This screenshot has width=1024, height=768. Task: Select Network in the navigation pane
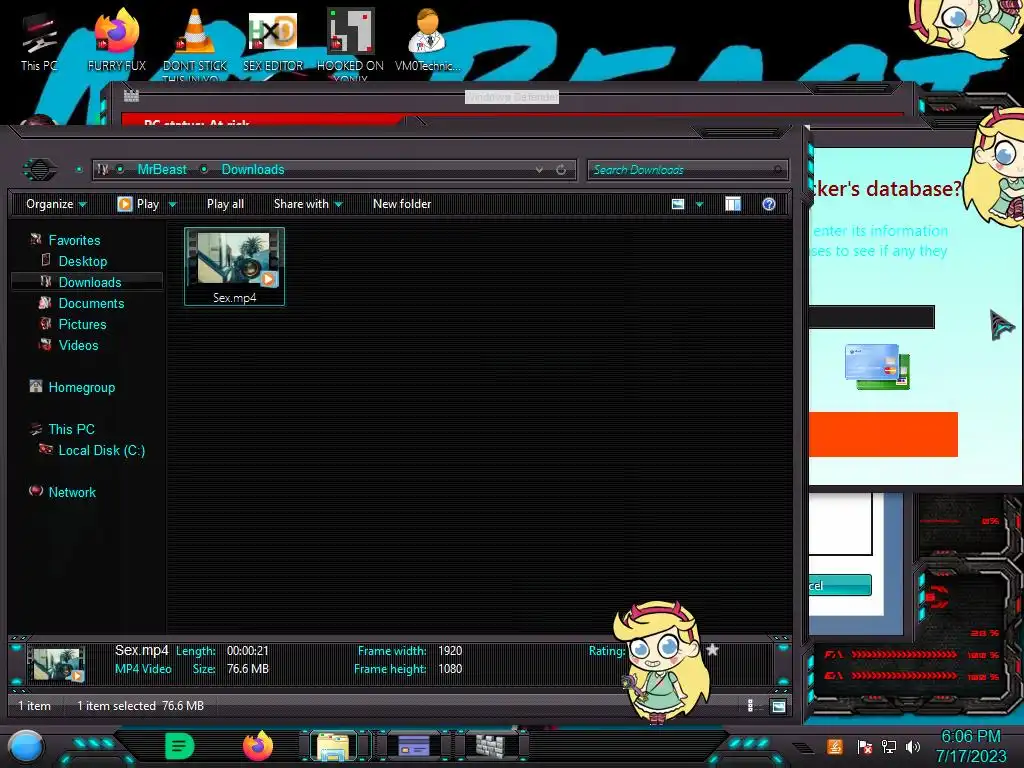click(72, 492)
